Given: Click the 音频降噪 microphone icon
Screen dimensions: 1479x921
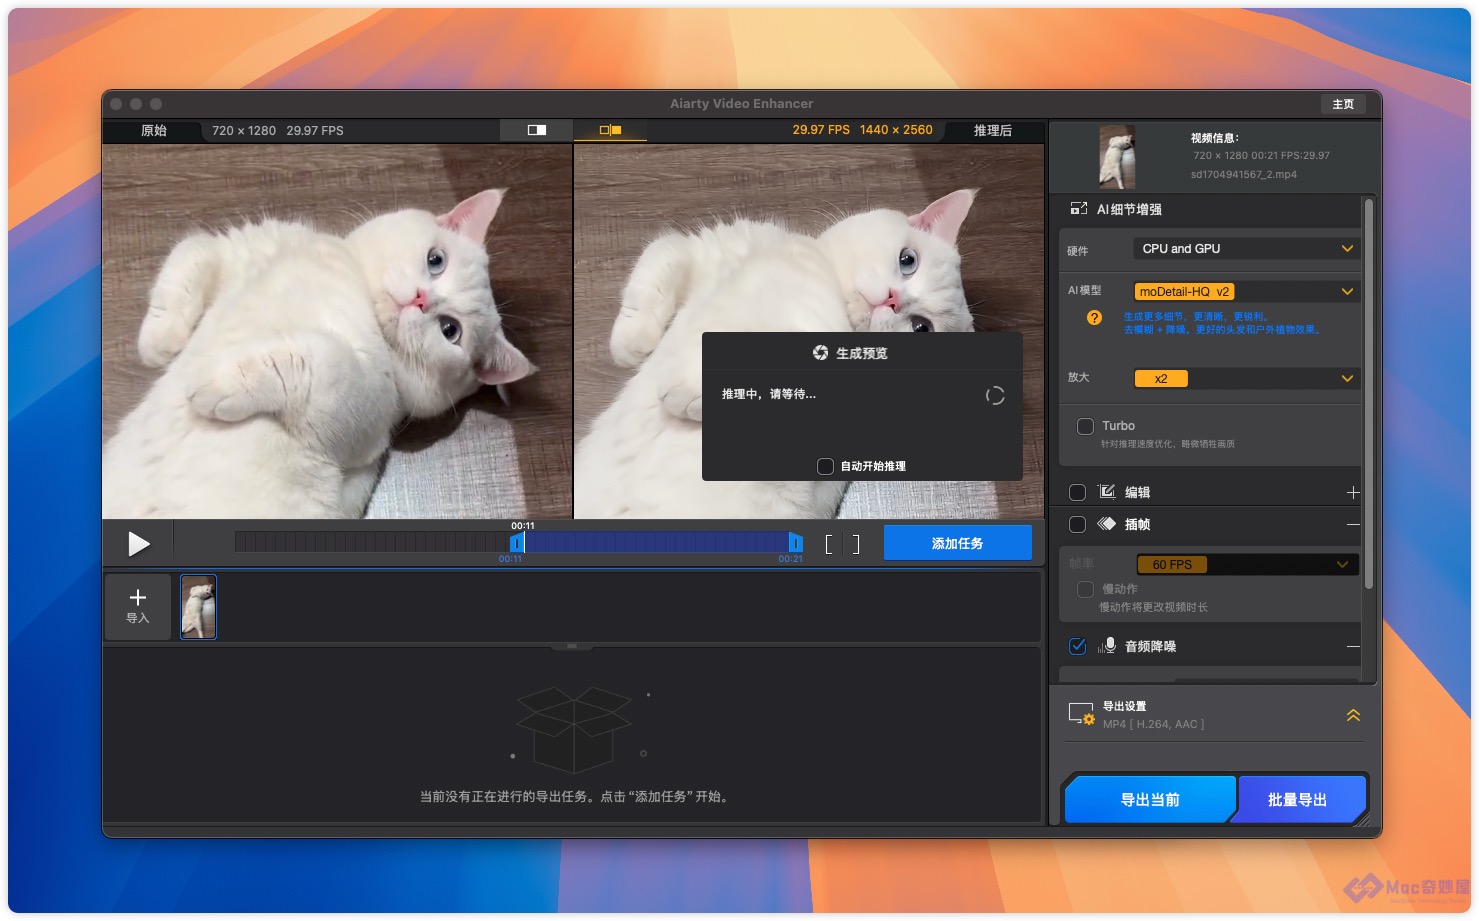Looking at the screenshot, I should (1107, 646).
